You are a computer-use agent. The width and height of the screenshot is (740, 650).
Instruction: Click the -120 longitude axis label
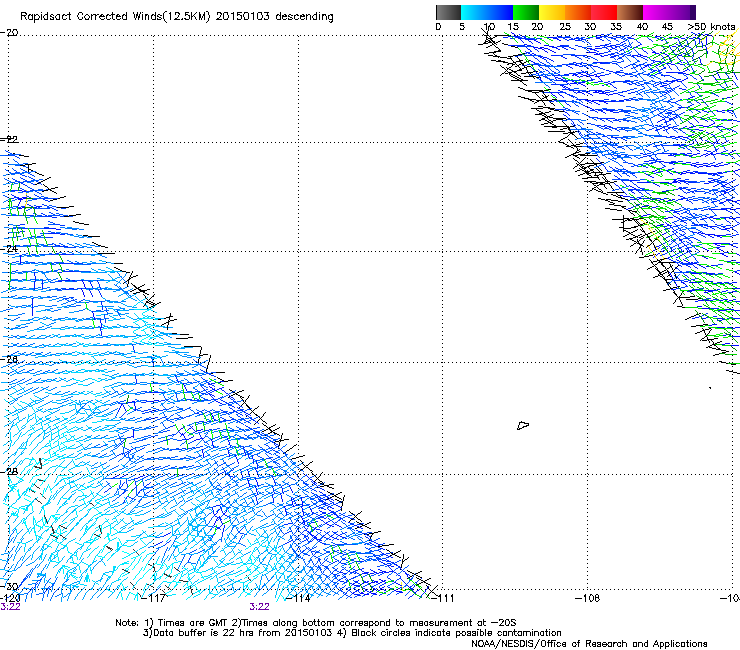coord(10,598)
